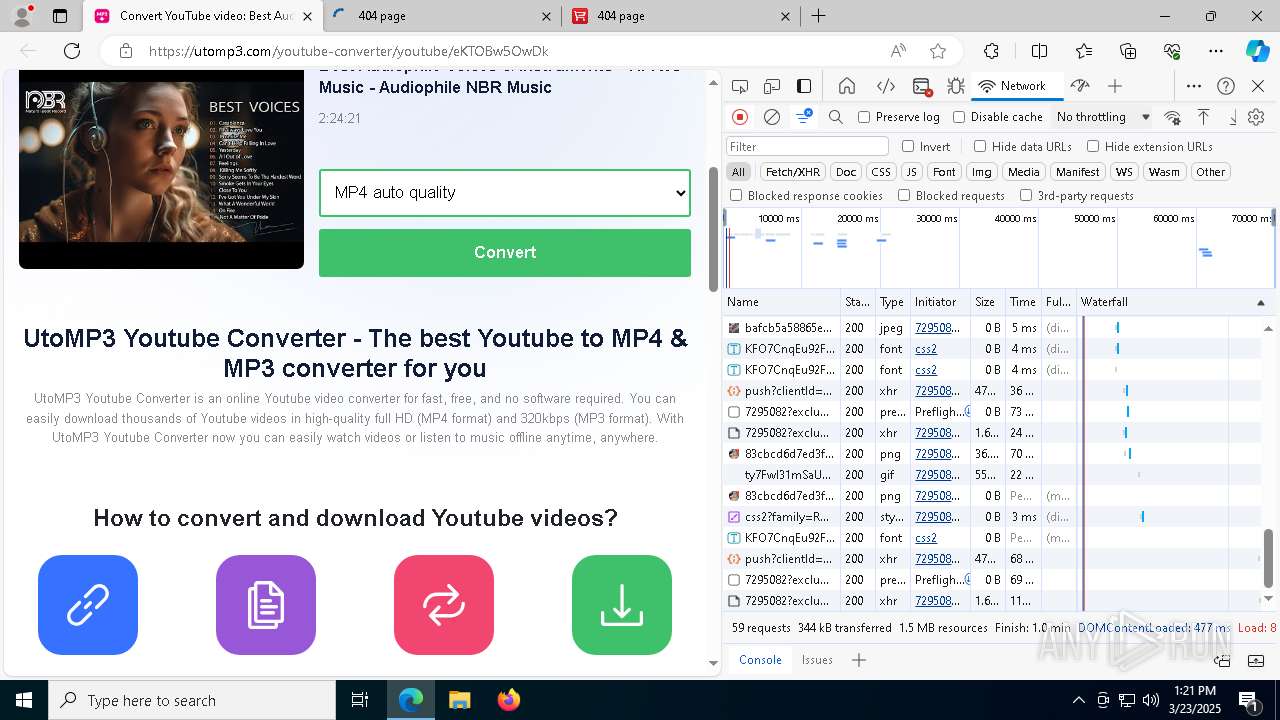Screen dimensions: 1280x720
Task: Add this page to favorites star
Action: click(938, 51)
